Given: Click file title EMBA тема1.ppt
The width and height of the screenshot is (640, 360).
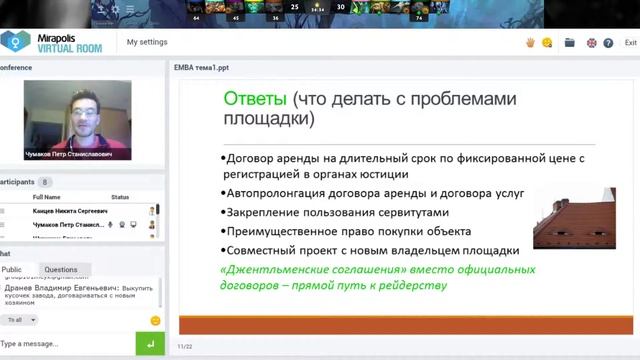Looking at the screenshot, I should tap(201, 67).
